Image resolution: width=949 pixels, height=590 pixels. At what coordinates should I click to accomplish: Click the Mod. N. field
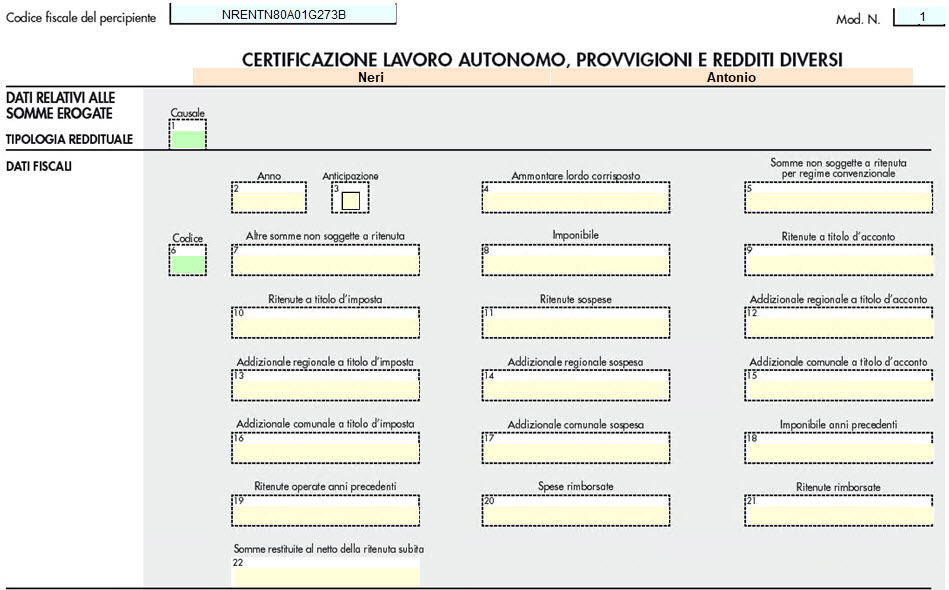coord(919,17)
